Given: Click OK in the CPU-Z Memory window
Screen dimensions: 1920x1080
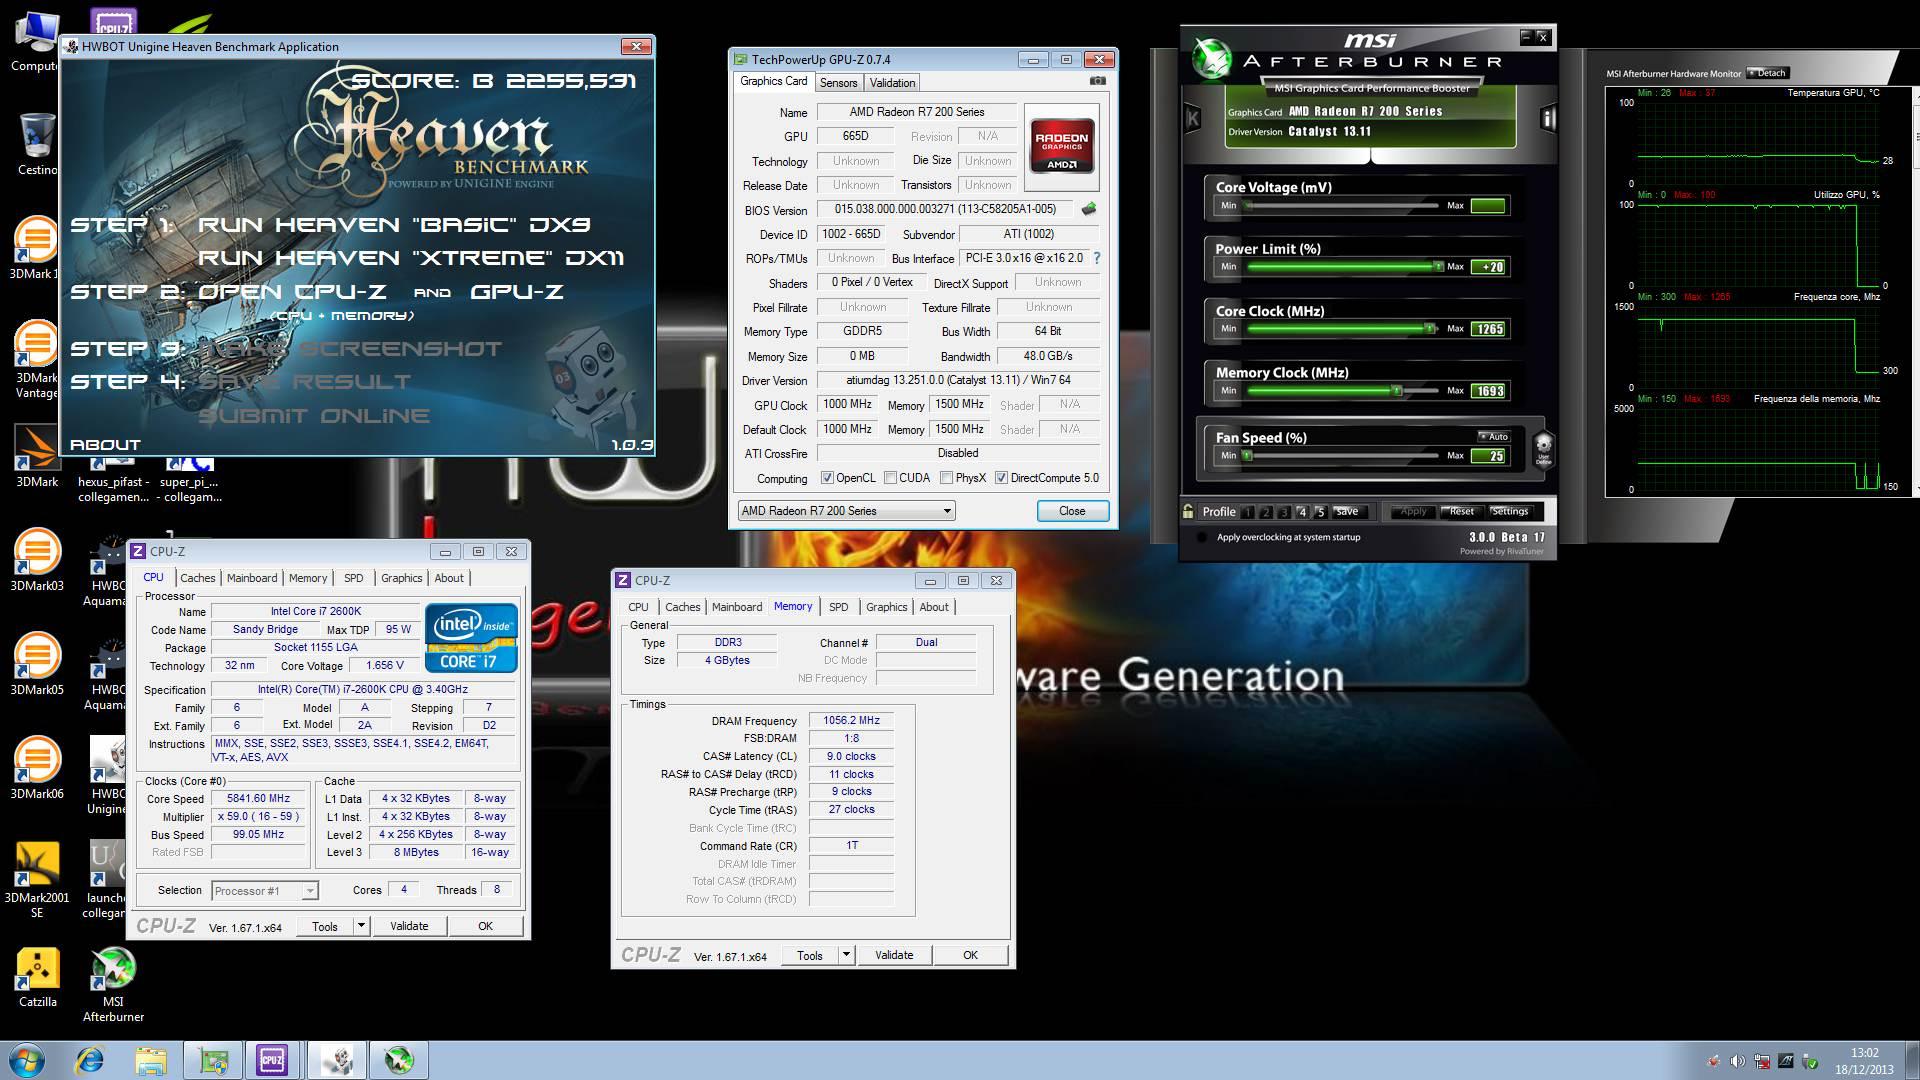Looking at the screenshot, I should click(x=970, y=955).
